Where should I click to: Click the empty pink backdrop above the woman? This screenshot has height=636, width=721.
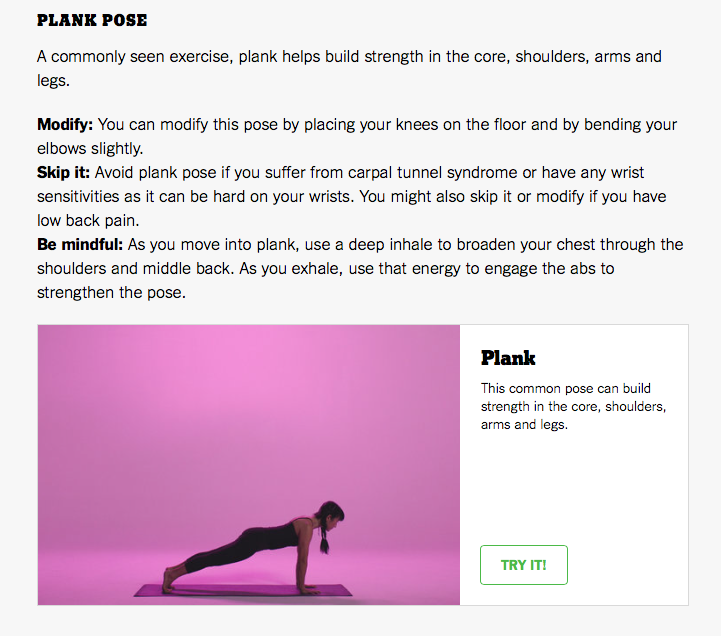[250, 400]
